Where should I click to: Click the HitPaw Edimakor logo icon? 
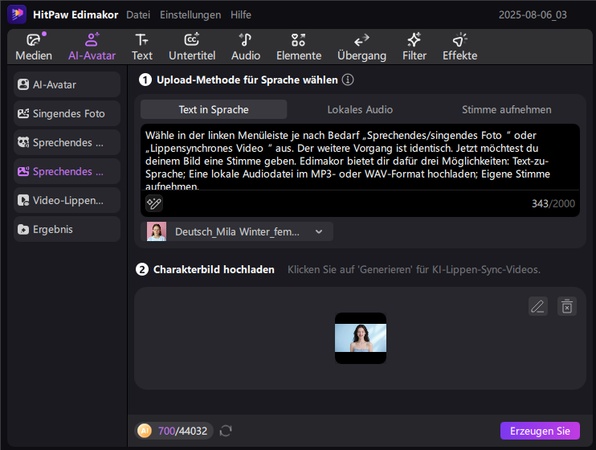17,14
